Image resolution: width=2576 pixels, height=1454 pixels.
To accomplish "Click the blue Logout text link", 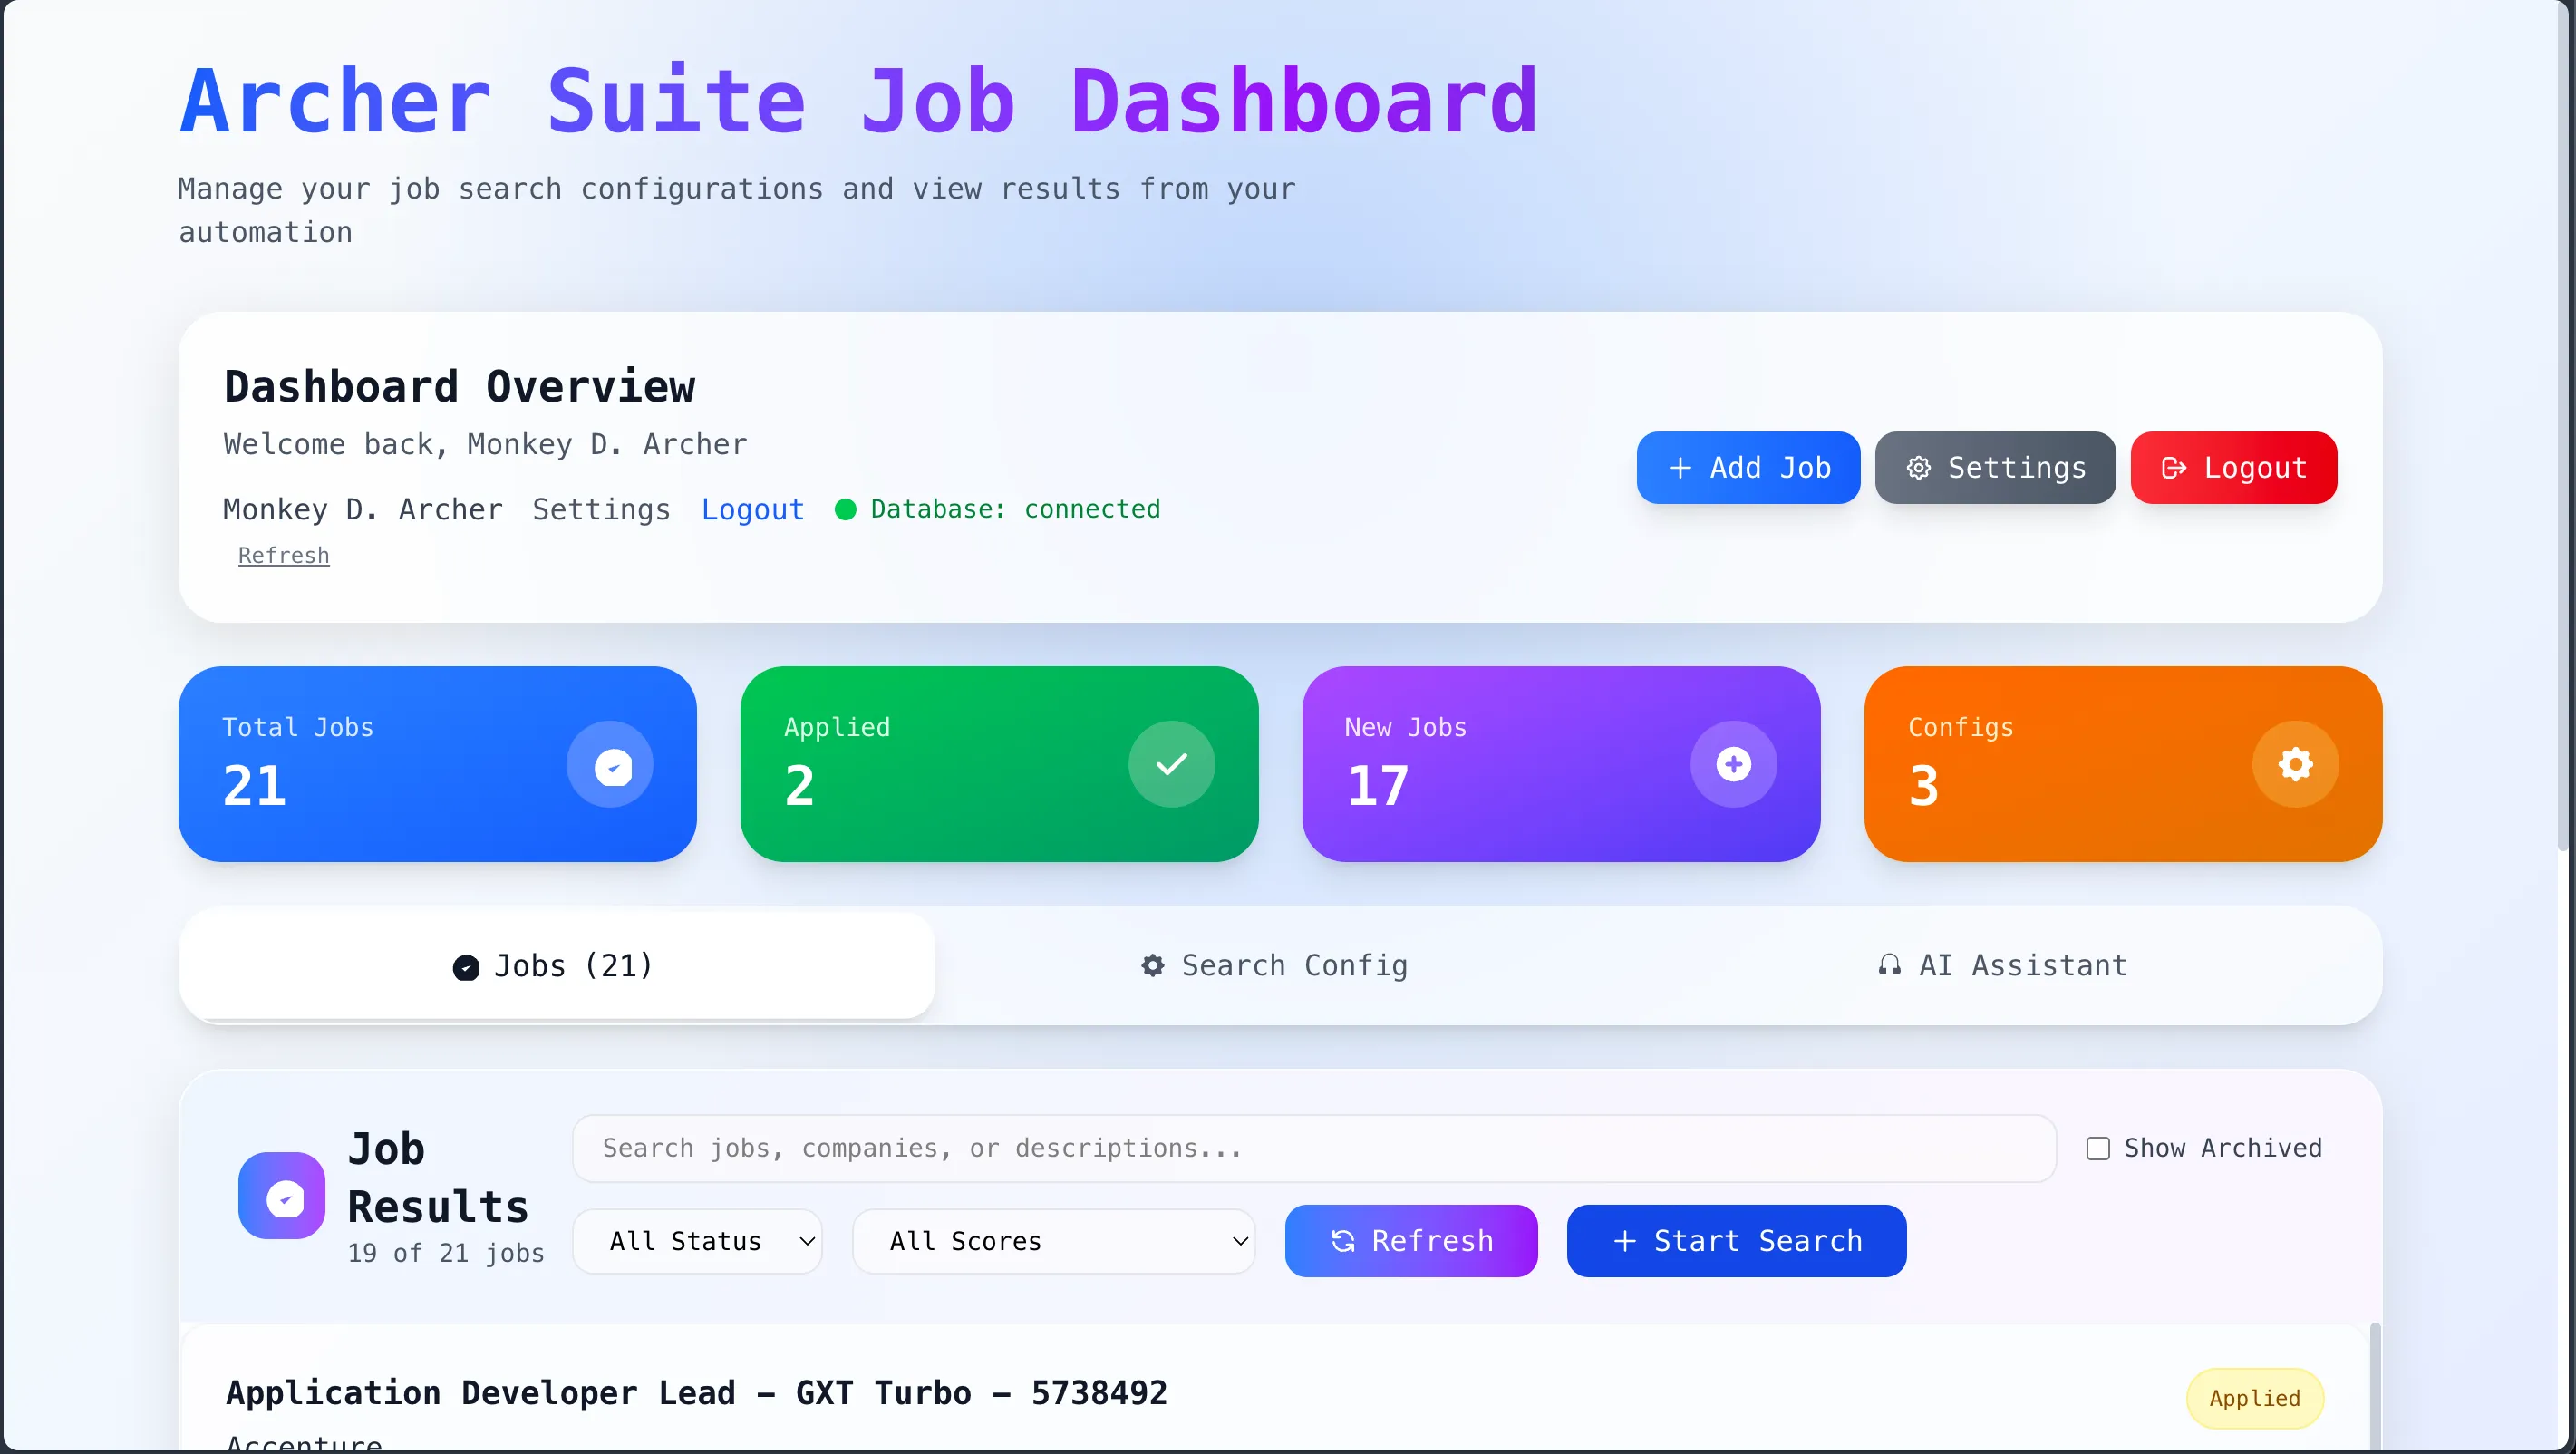I will 752,510.
